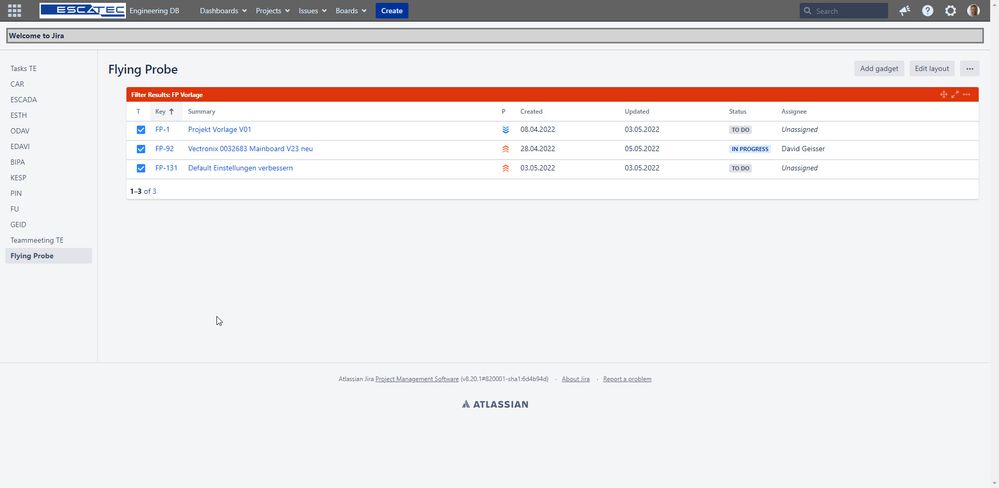The width and height of the screenshot is (999, 488).
Task: Select the FU dashboard
Action: pos(48,209)
